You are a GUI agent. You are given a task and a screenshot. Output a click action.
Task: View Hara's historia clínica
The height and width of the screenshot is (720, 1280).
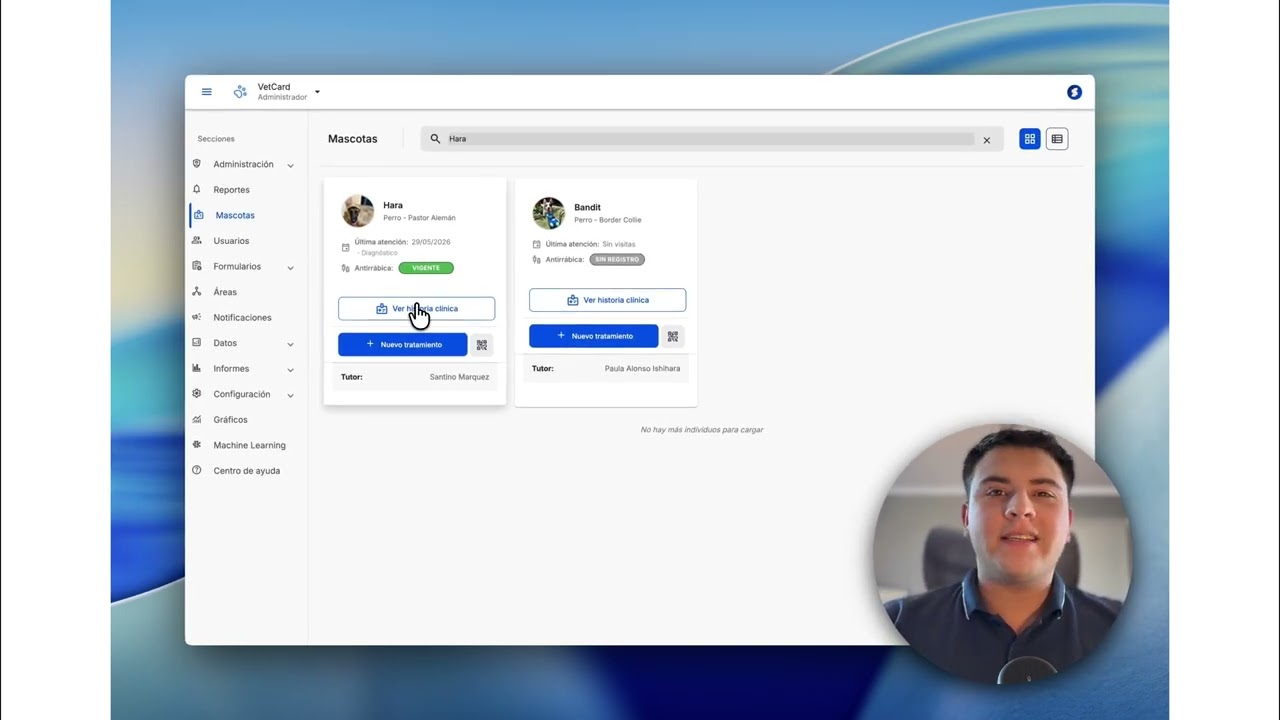point(416,309)
